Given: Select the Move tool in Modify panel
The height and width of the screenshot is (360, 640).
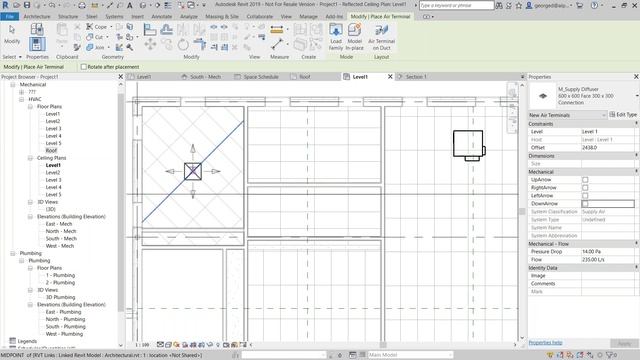Looking at the screenshot, I should click(x=150, y=44).
